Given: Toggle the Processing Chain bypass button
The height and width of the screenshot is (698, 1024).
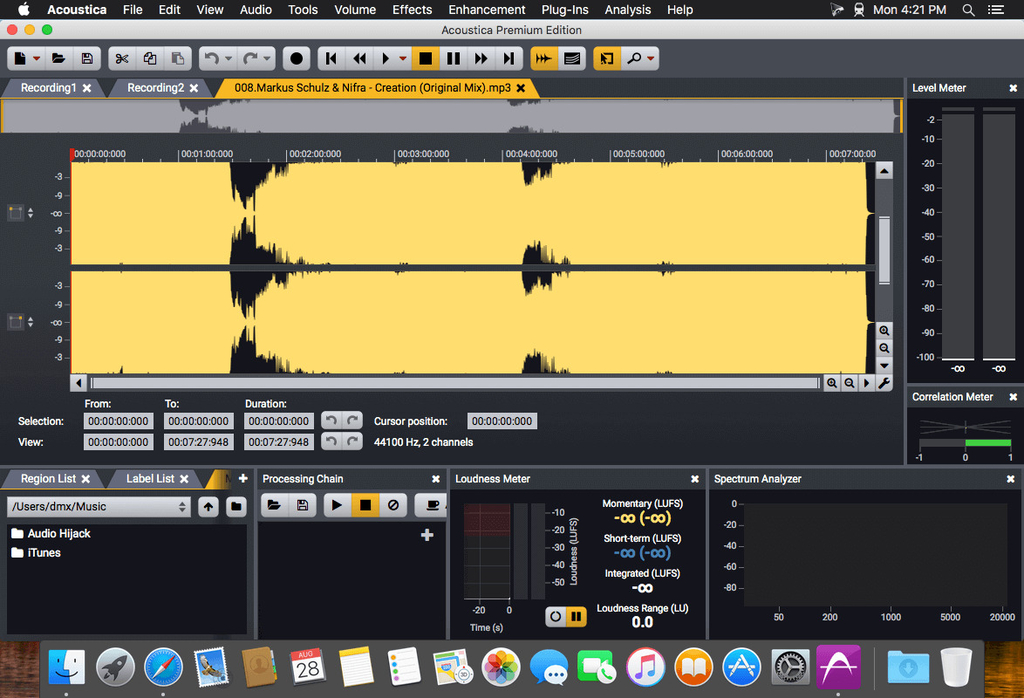Looking at the screenshot, I should [393, 506].
